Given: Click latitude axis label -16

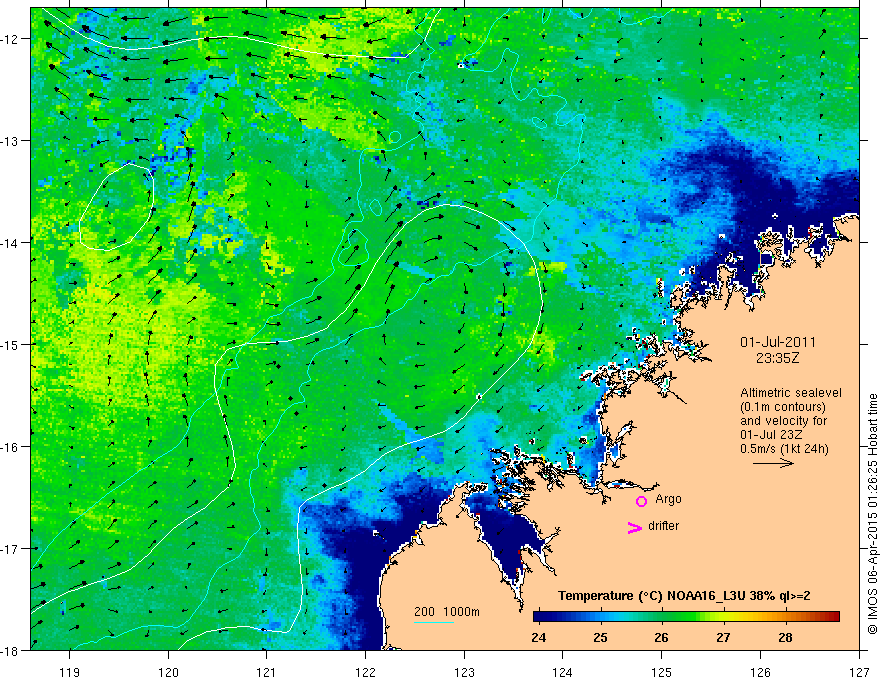Looking at the screenshot, I should point(11,447).
